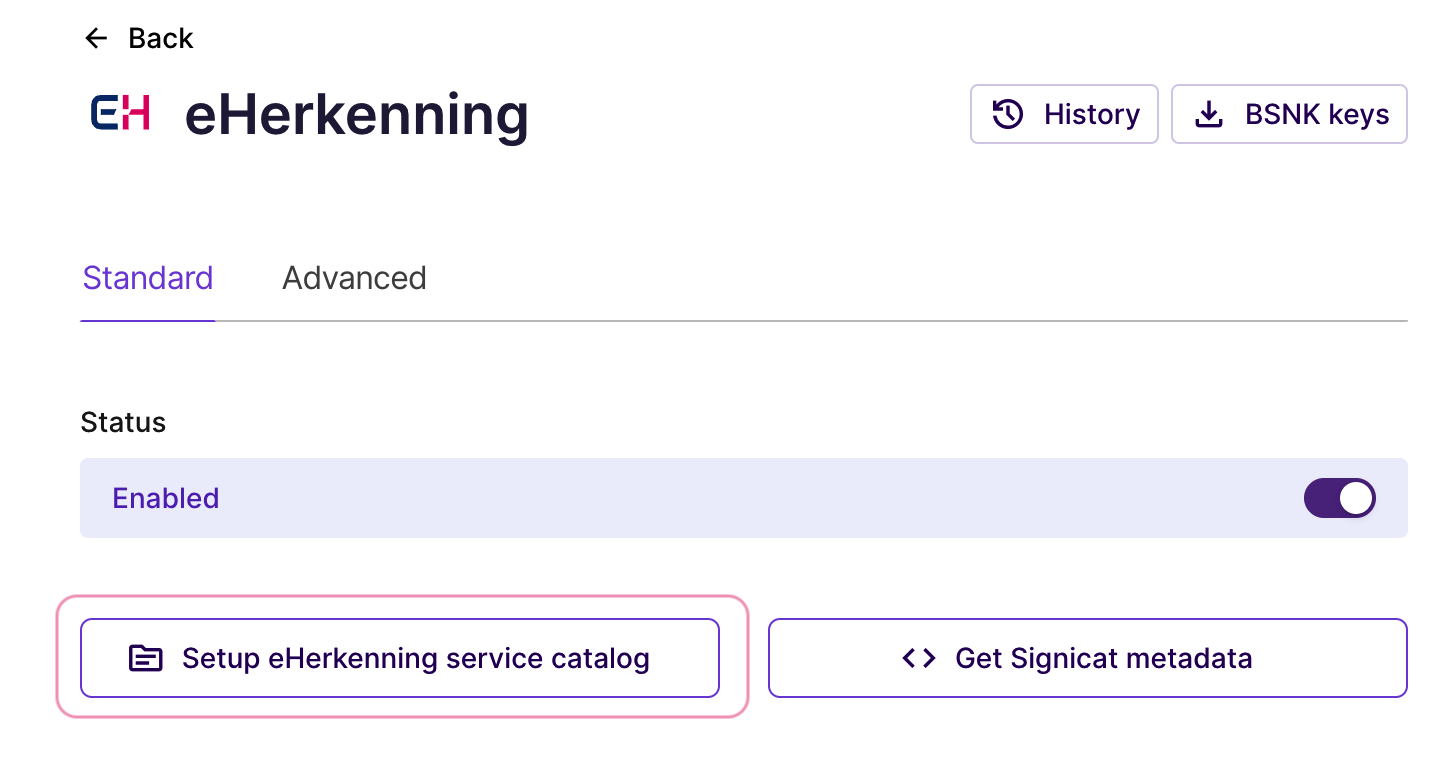1438x776 pixels.
Task: Open History using its text label
Action: coord(1091,115)
